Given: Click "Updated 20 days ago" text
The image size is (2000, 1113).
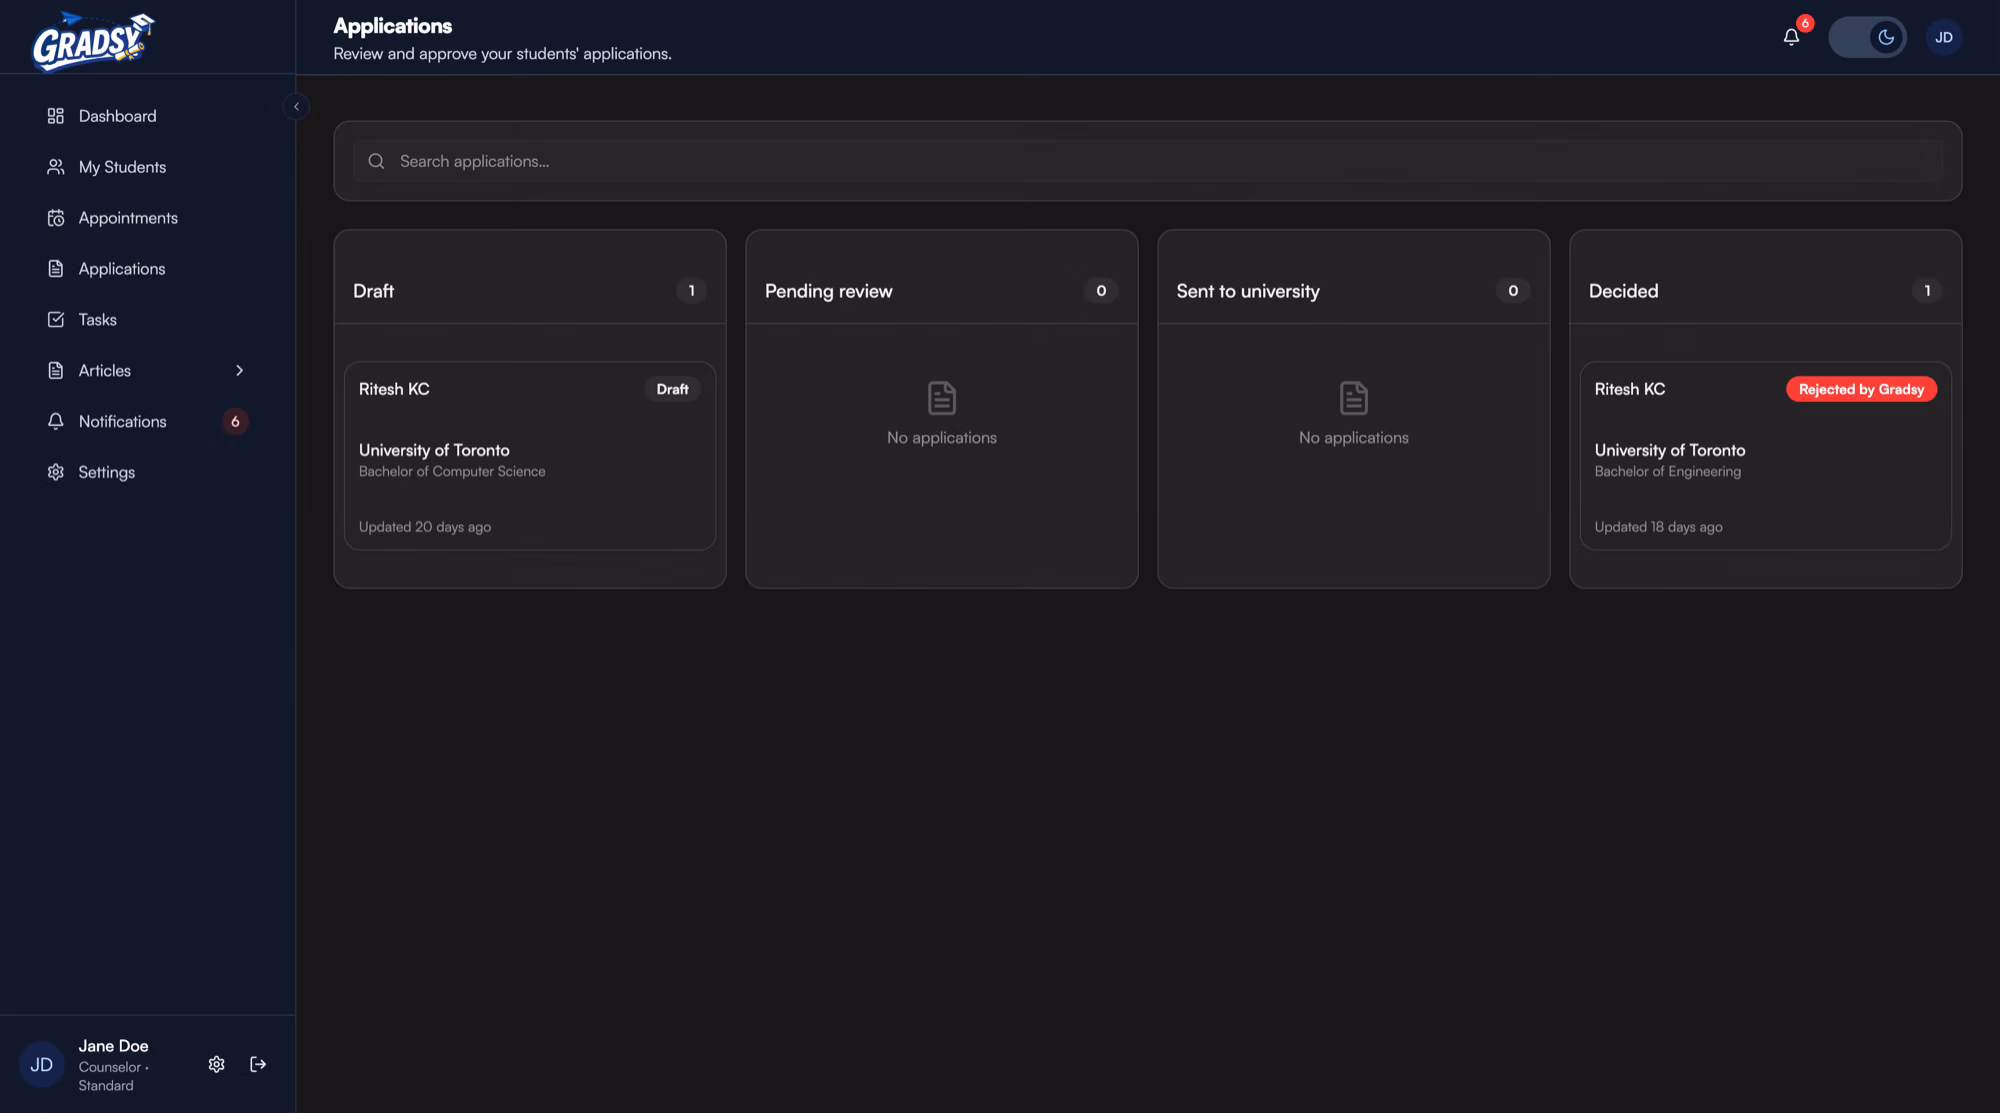Looking at the screenshot, I should coord(425,527).
